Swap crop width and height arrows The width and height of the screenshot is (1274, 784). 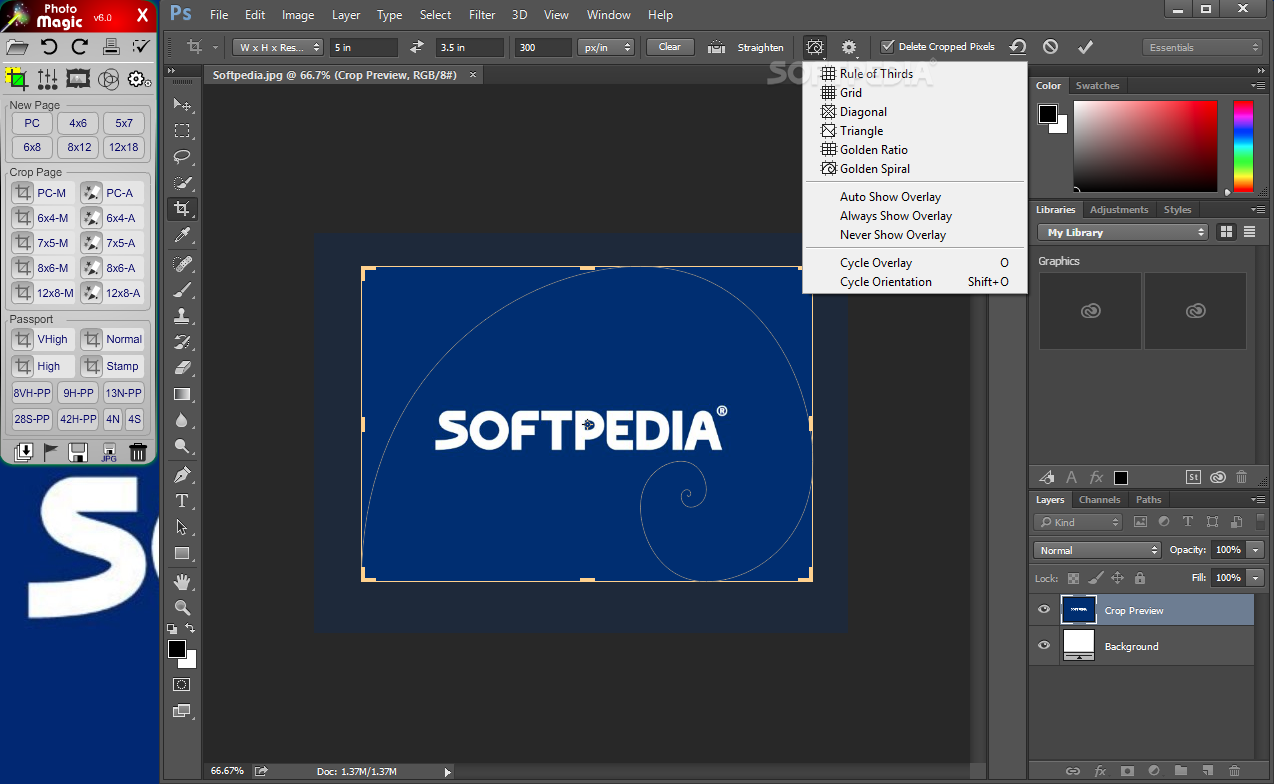(x=417, y=47)
